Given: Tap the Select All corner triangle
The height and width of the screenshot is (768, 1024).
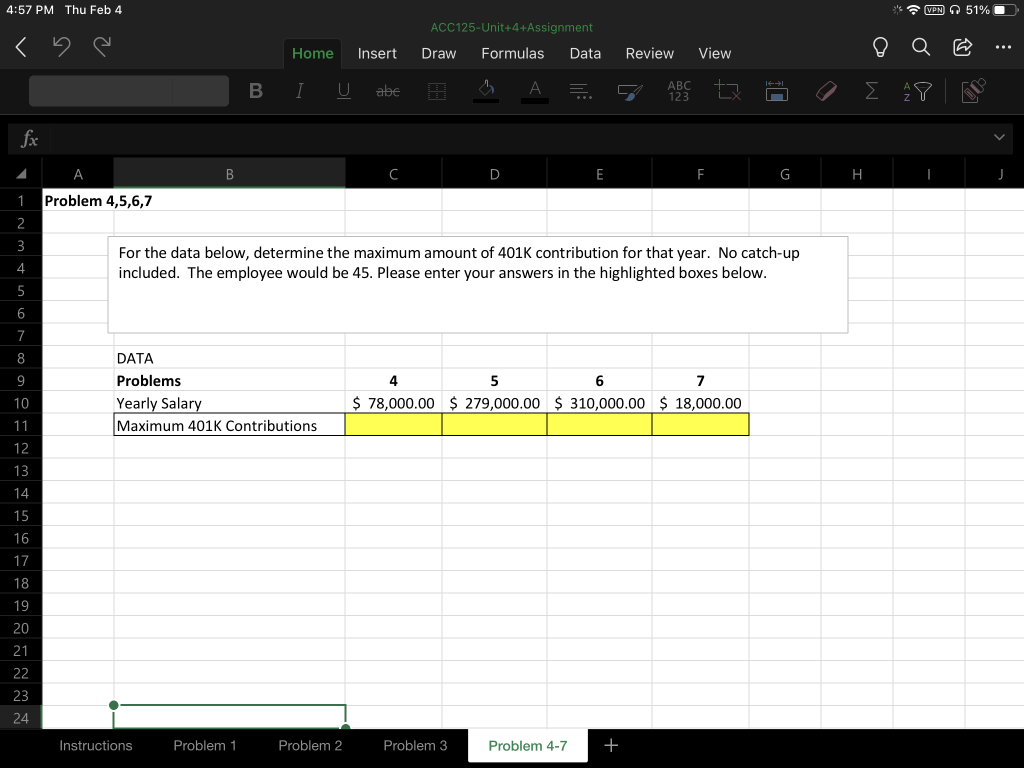Looking at the screenshot, I should tap(21, 174).
